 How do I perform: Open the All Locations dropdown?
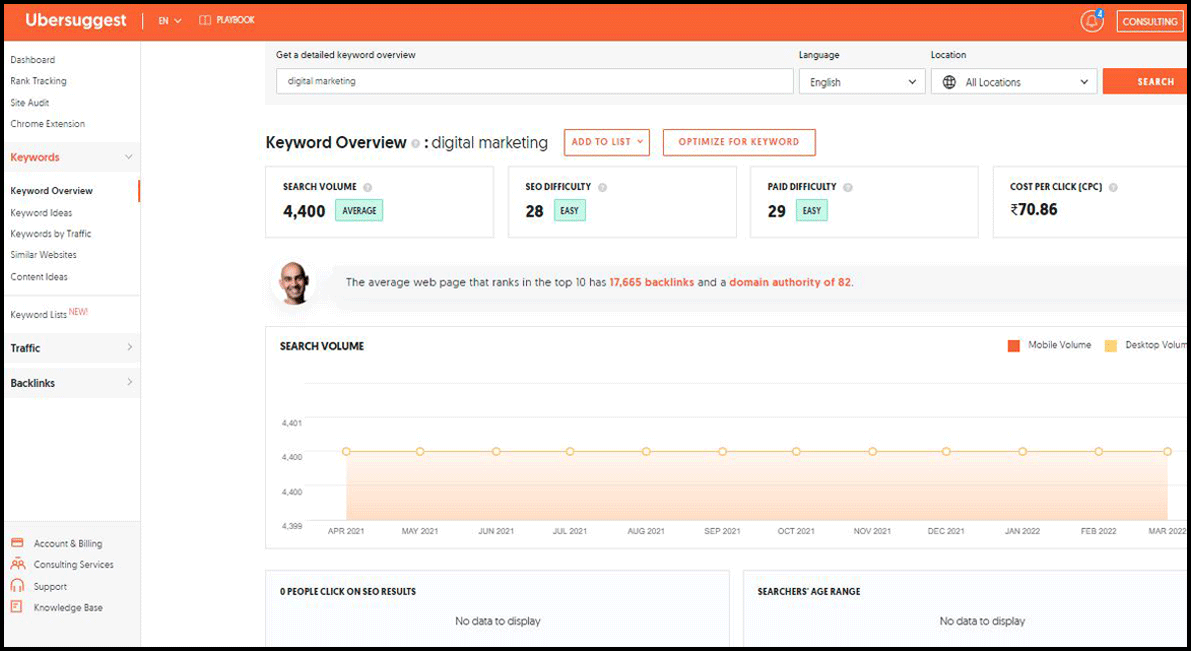[x=1013, y=82]
